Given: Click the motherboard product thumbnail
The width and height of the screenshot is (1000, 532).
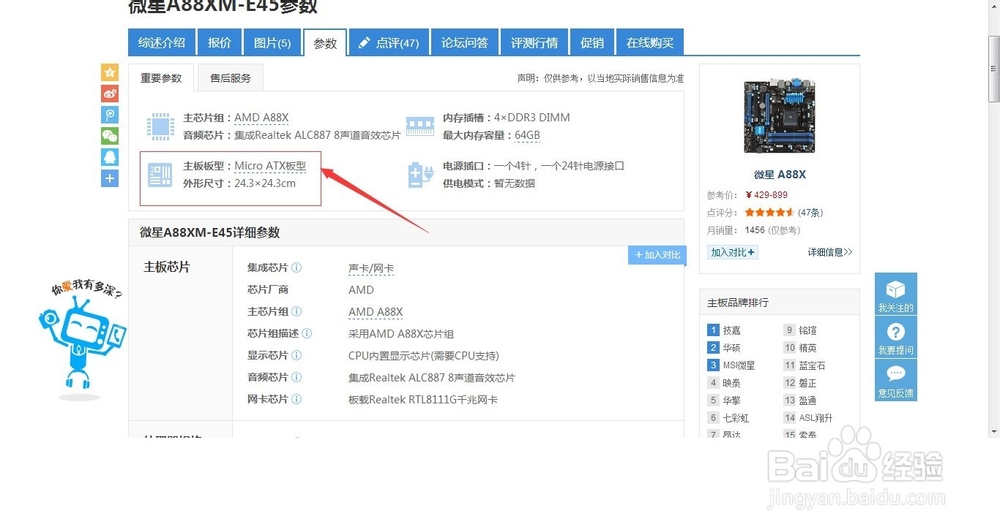Looking at the screenshot, I should 779,116.
